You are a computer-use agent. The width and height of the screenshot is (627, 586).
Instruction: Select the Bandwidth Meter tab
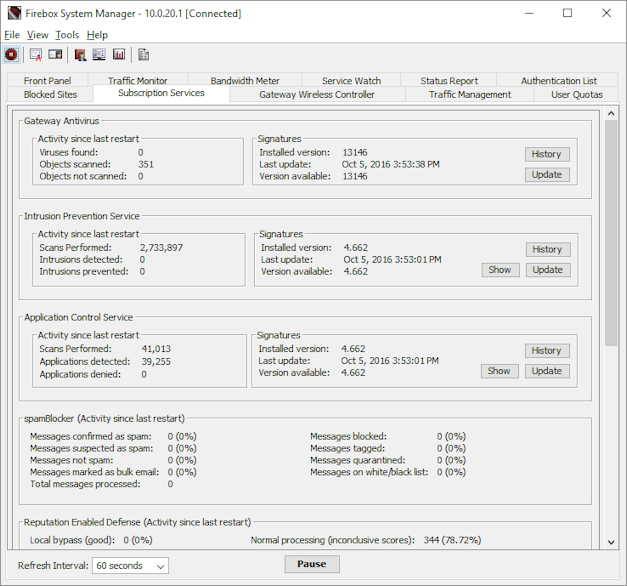tap(245, 81)
